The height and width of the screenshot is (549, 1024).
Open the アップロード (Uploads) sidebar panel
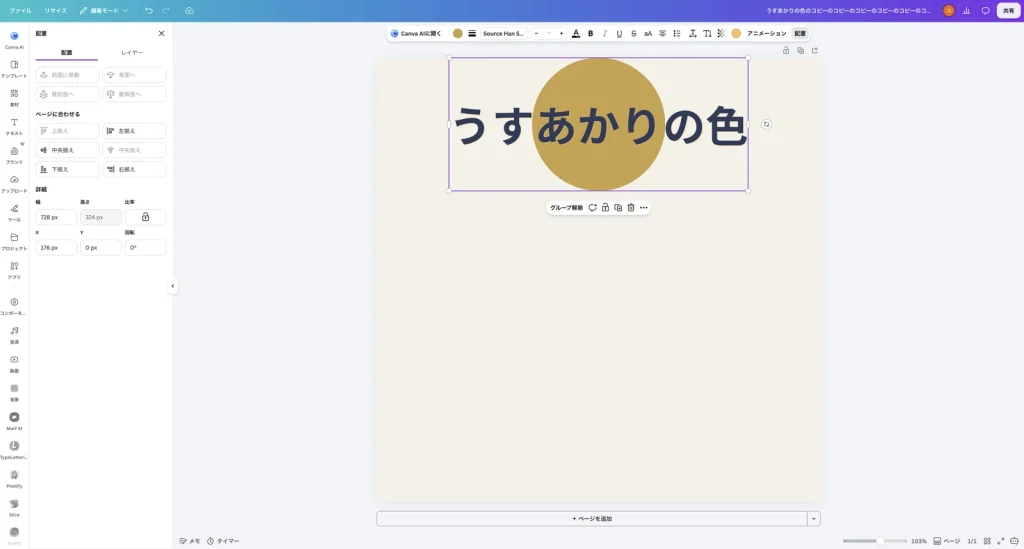14,183
